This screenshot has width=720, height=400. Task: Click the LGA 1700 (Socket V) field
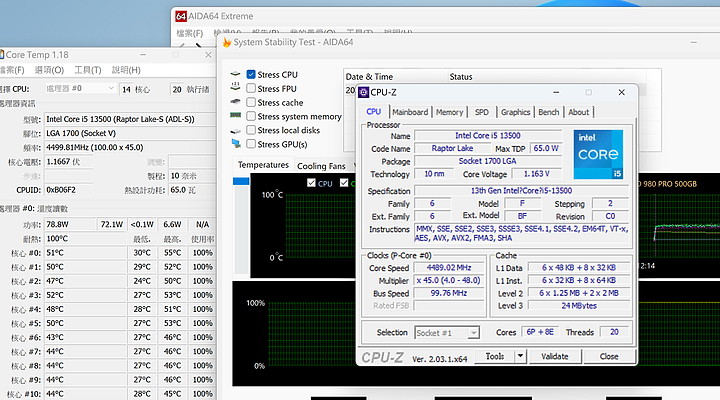click(130, 134)
